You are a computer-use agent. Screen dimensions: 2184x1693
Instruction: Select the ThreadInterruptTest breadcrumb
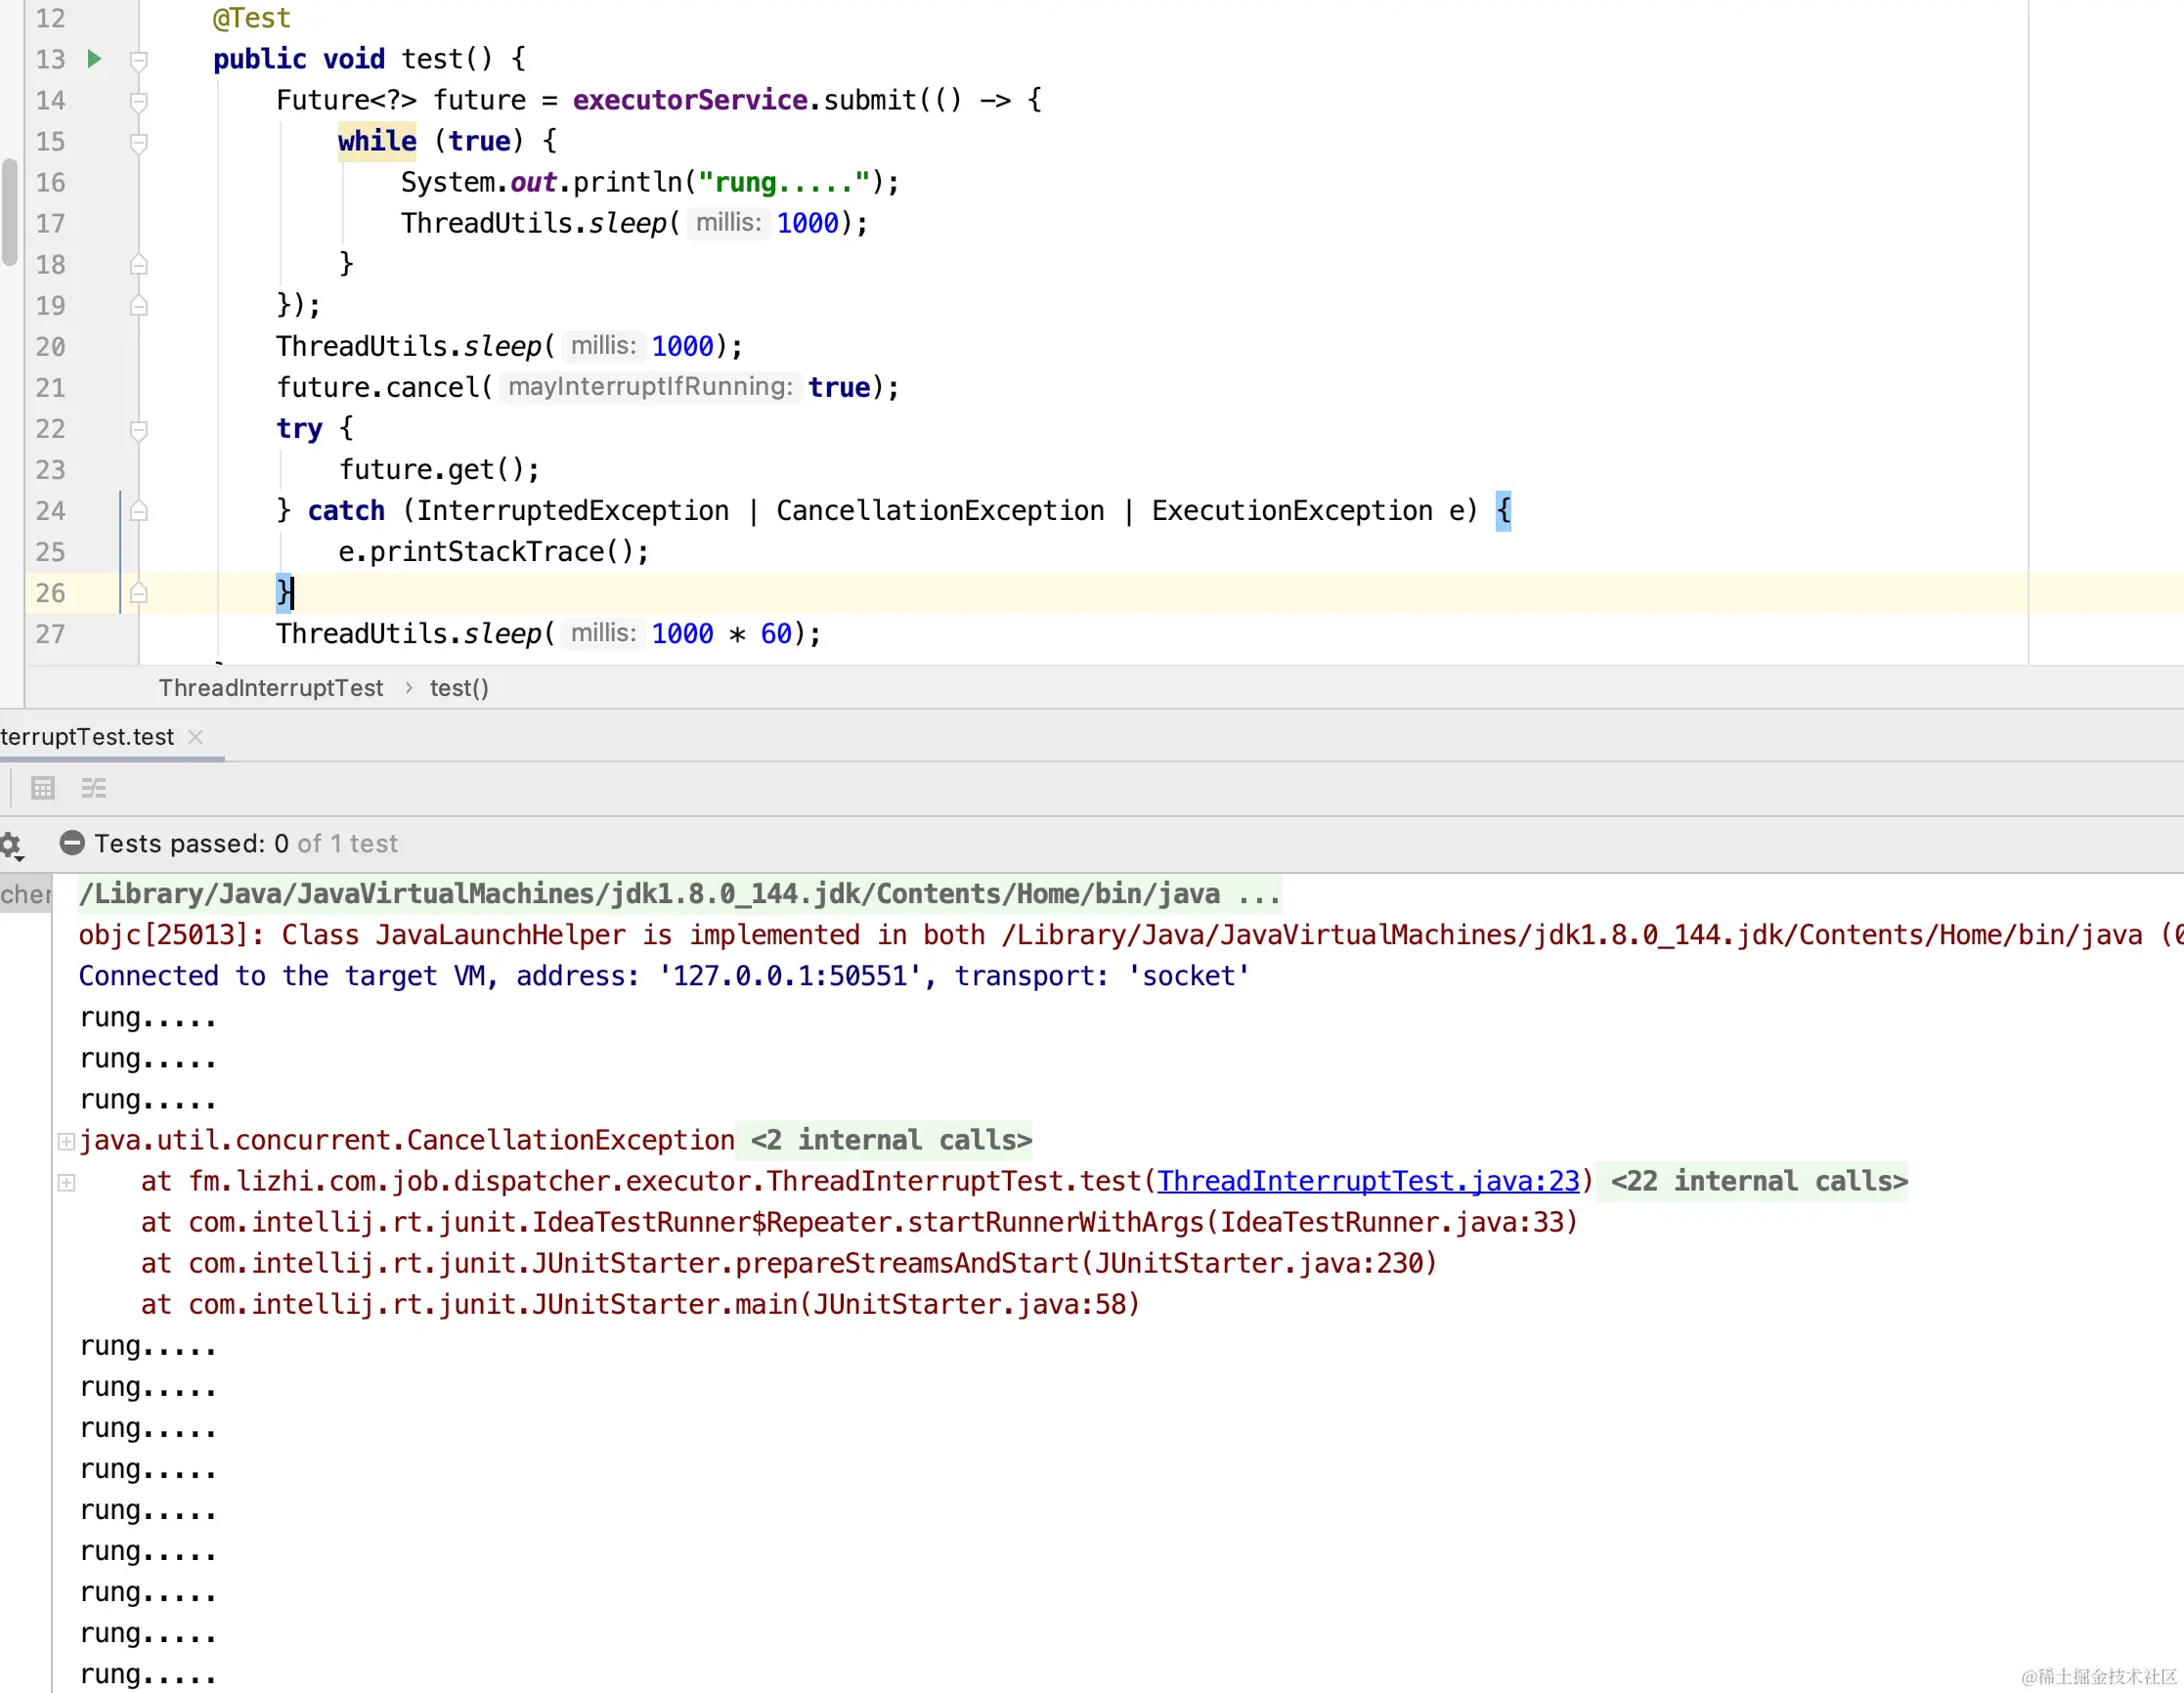click(x=271, y=688)
